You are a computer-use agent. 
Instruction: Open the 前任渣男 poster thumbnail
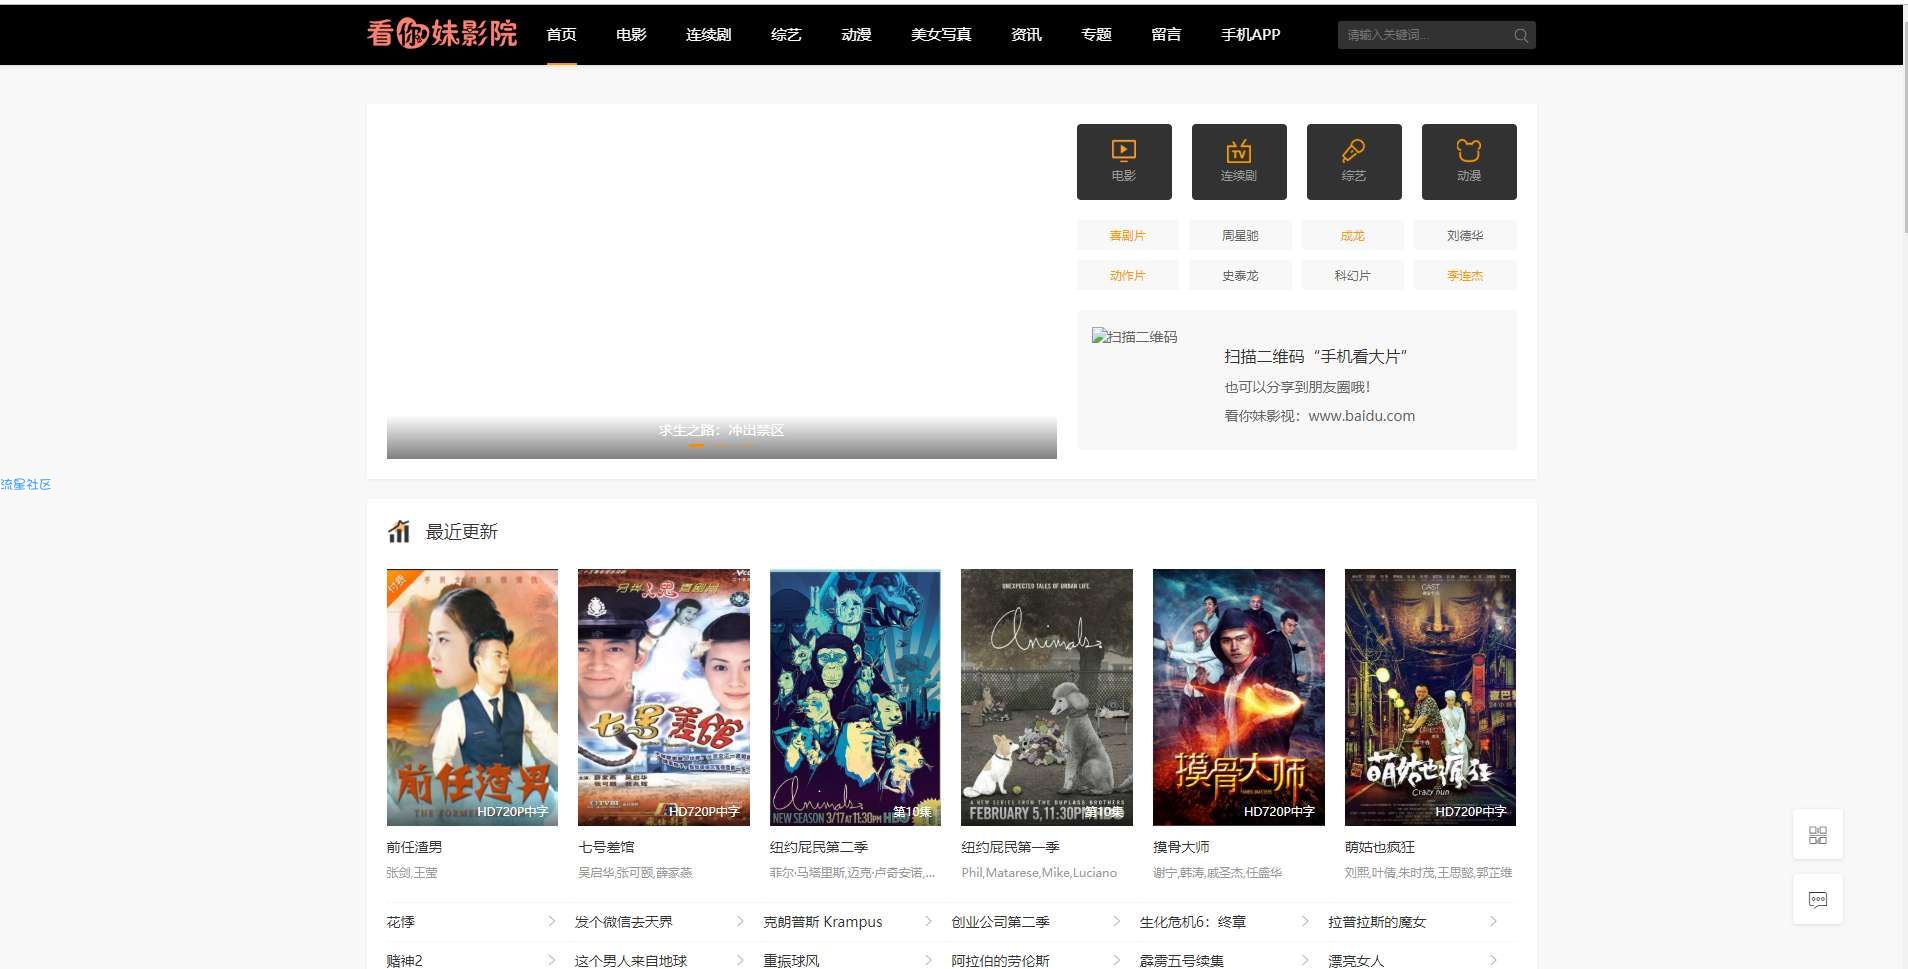[x=472, y=697]
